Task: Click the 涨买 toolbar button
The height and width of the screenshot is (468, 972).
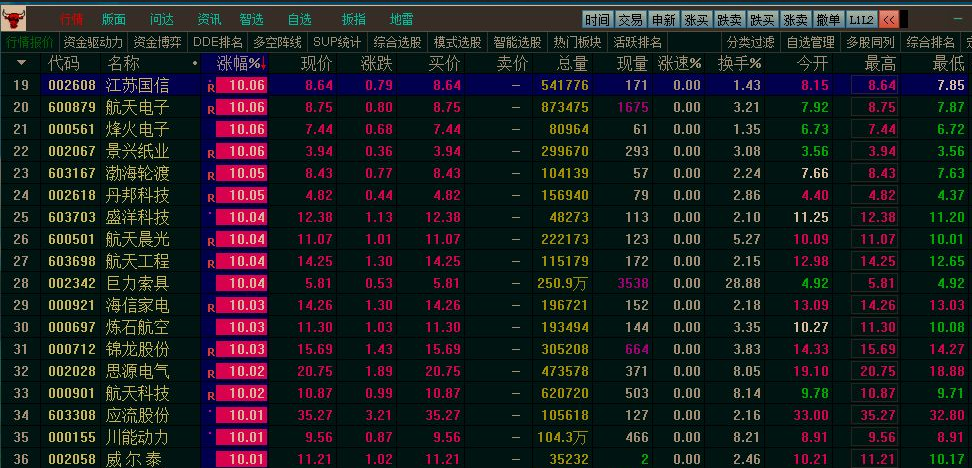Action: [x=696, y=20]
